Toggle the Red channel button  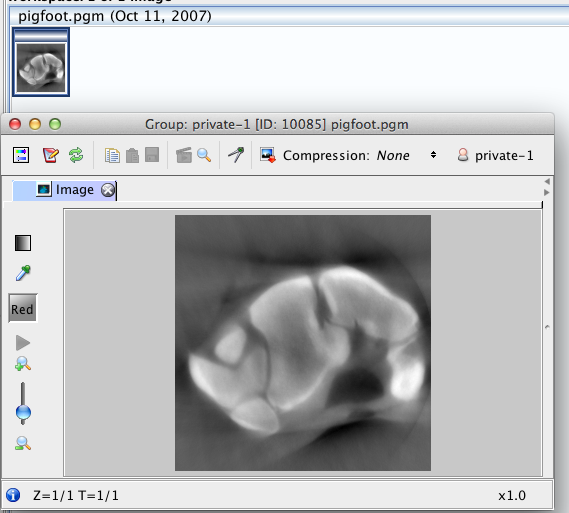tap(22, 309)
